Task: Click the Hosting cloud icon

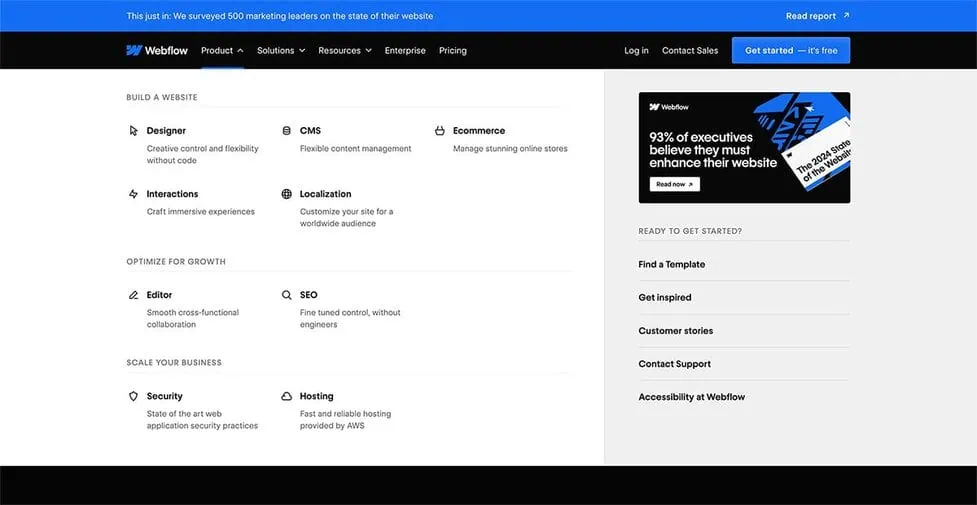Action: tap(287, 396)
